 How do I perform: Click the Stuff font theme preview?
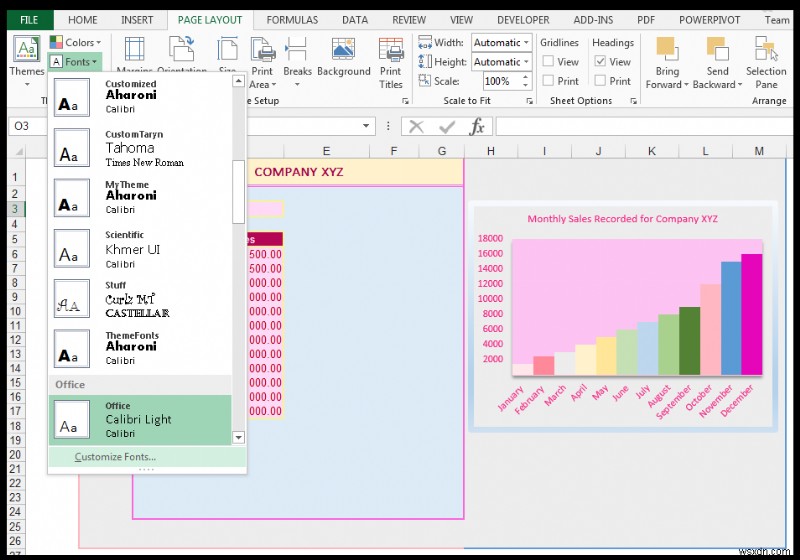(72, 298)
